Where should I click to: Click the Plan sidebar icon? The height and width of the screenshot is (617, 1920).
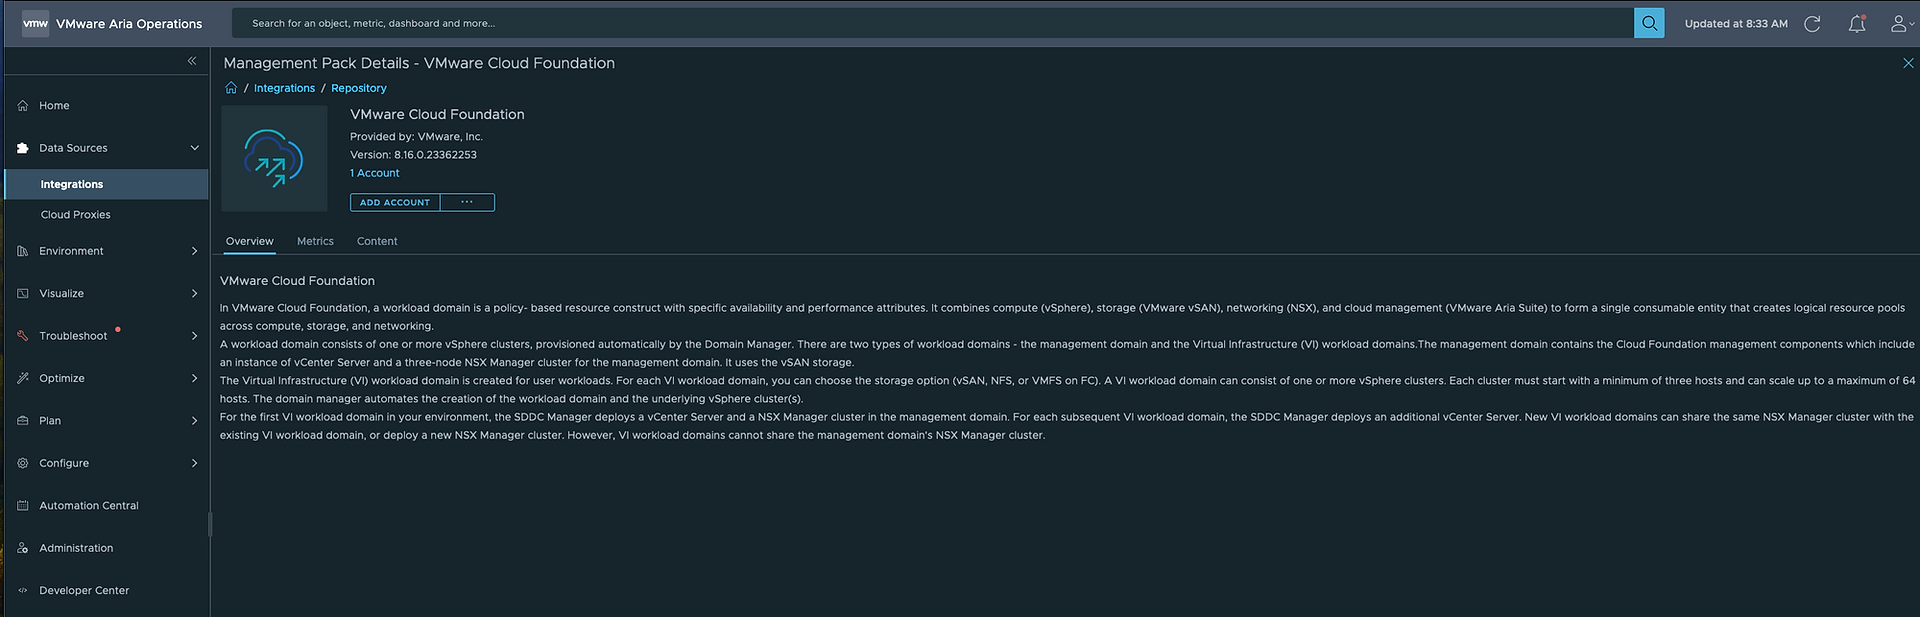pos(23,421)
